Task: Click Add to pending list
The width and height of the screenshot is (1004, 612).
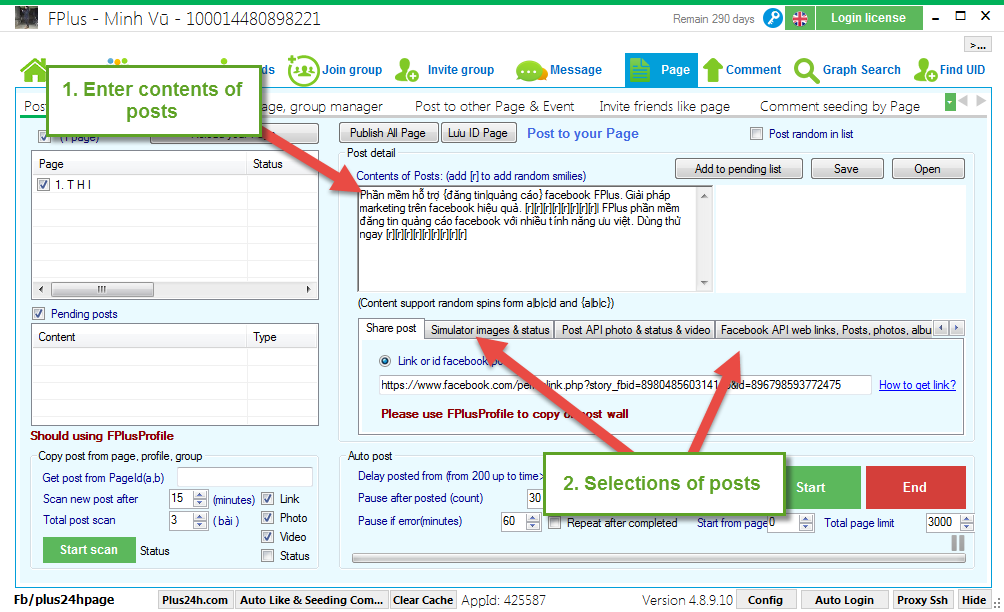Action: (x=738, y=168)
